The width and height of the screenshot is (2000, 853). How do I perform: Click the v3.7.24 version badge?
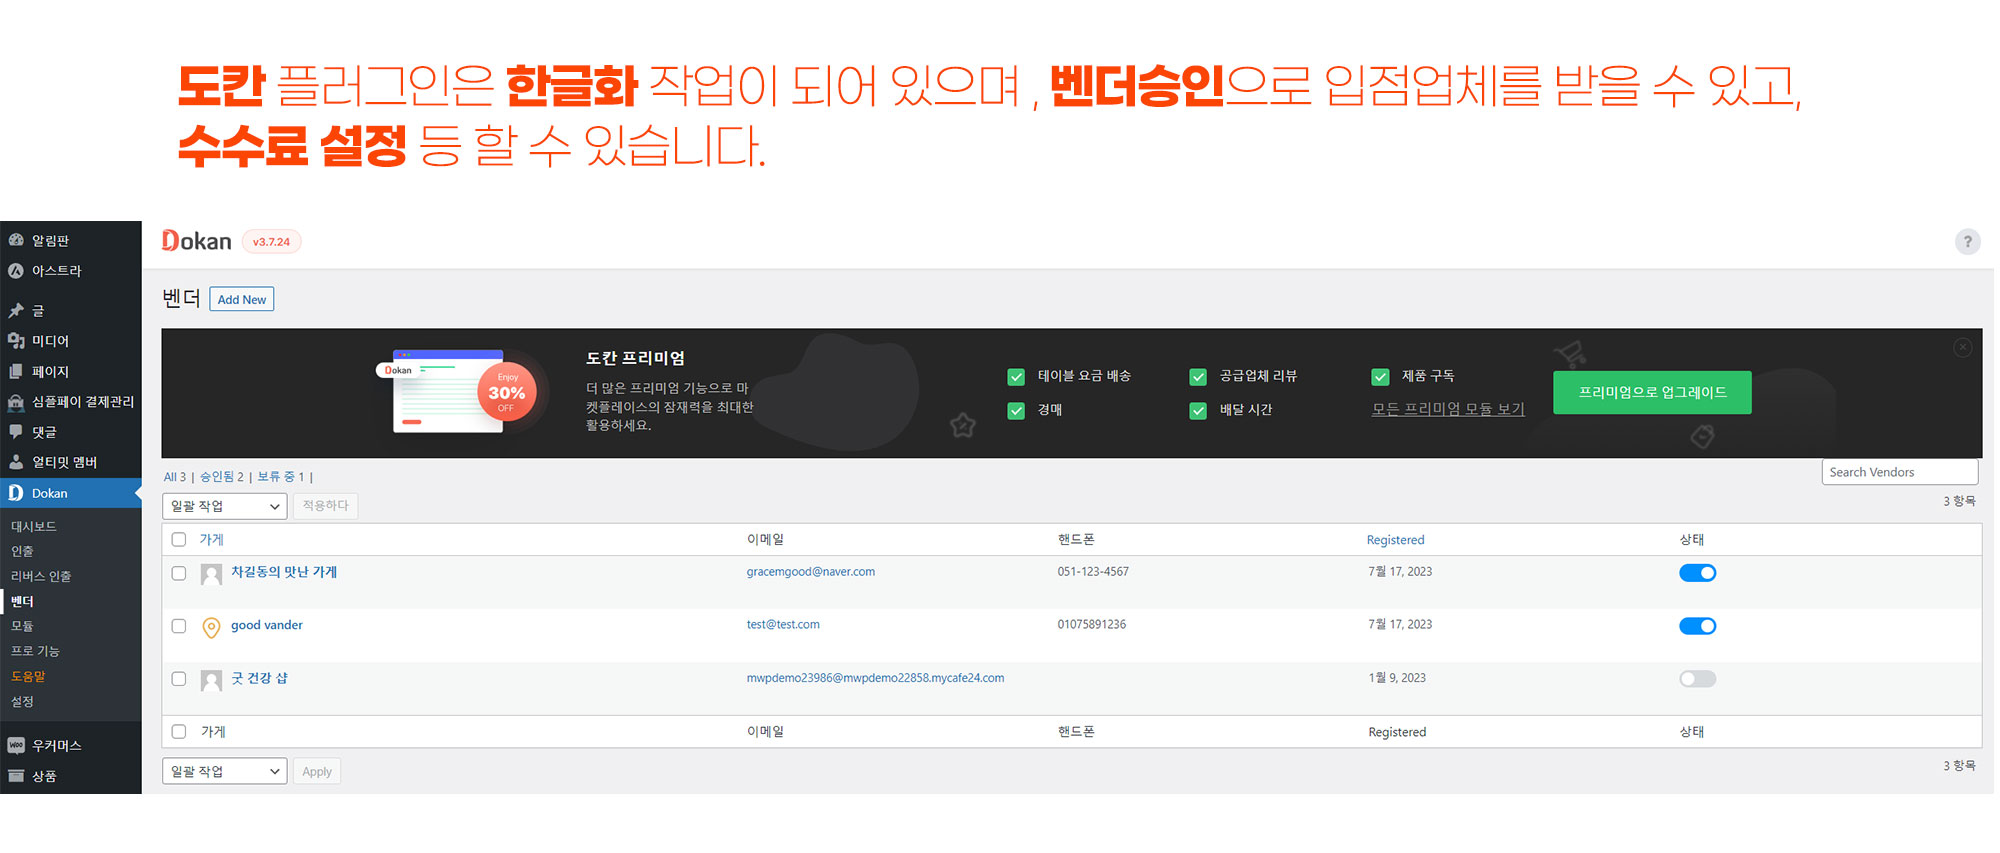tap(271, 242)
